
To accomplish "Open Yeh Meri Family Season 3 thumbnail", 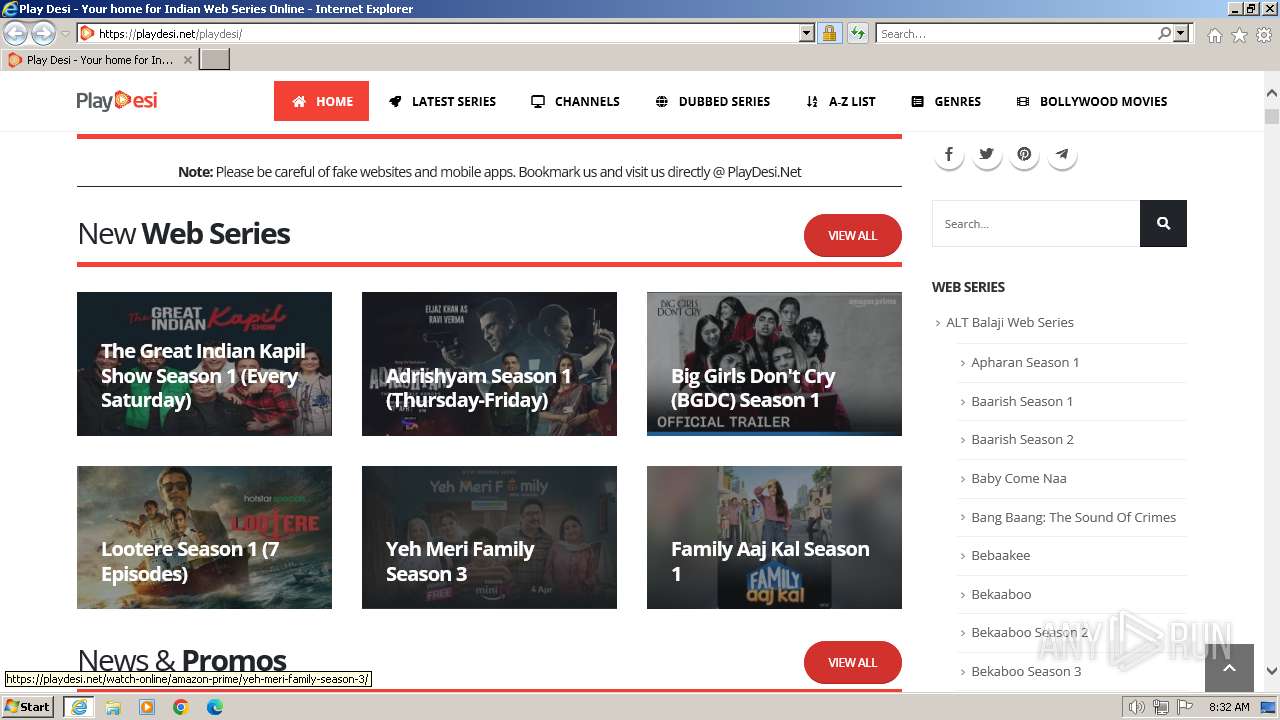I will pos(489,537).
